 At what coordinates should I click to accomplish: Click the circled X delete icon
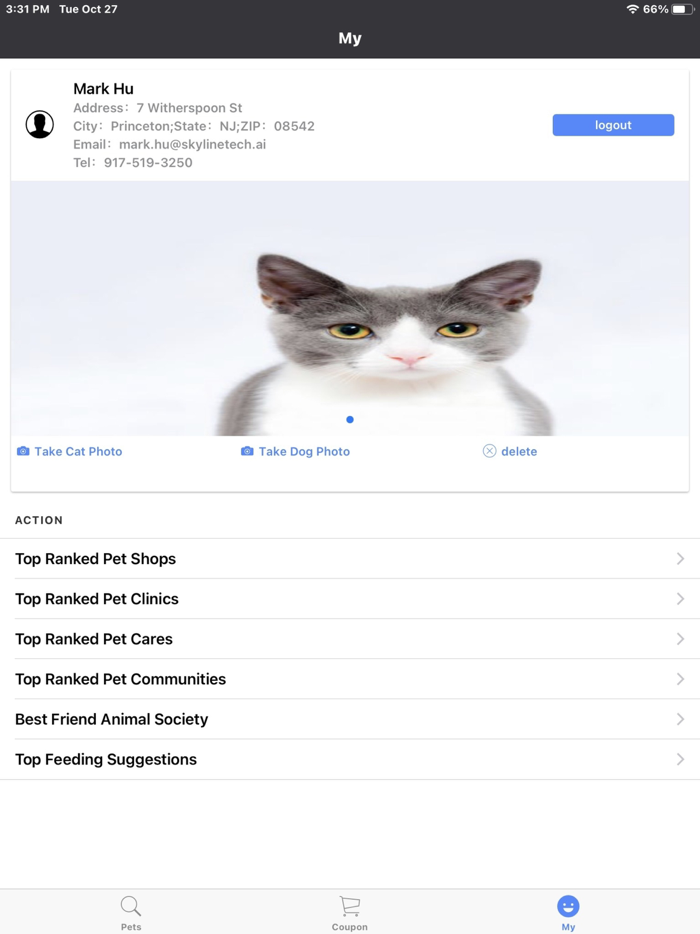489,451
